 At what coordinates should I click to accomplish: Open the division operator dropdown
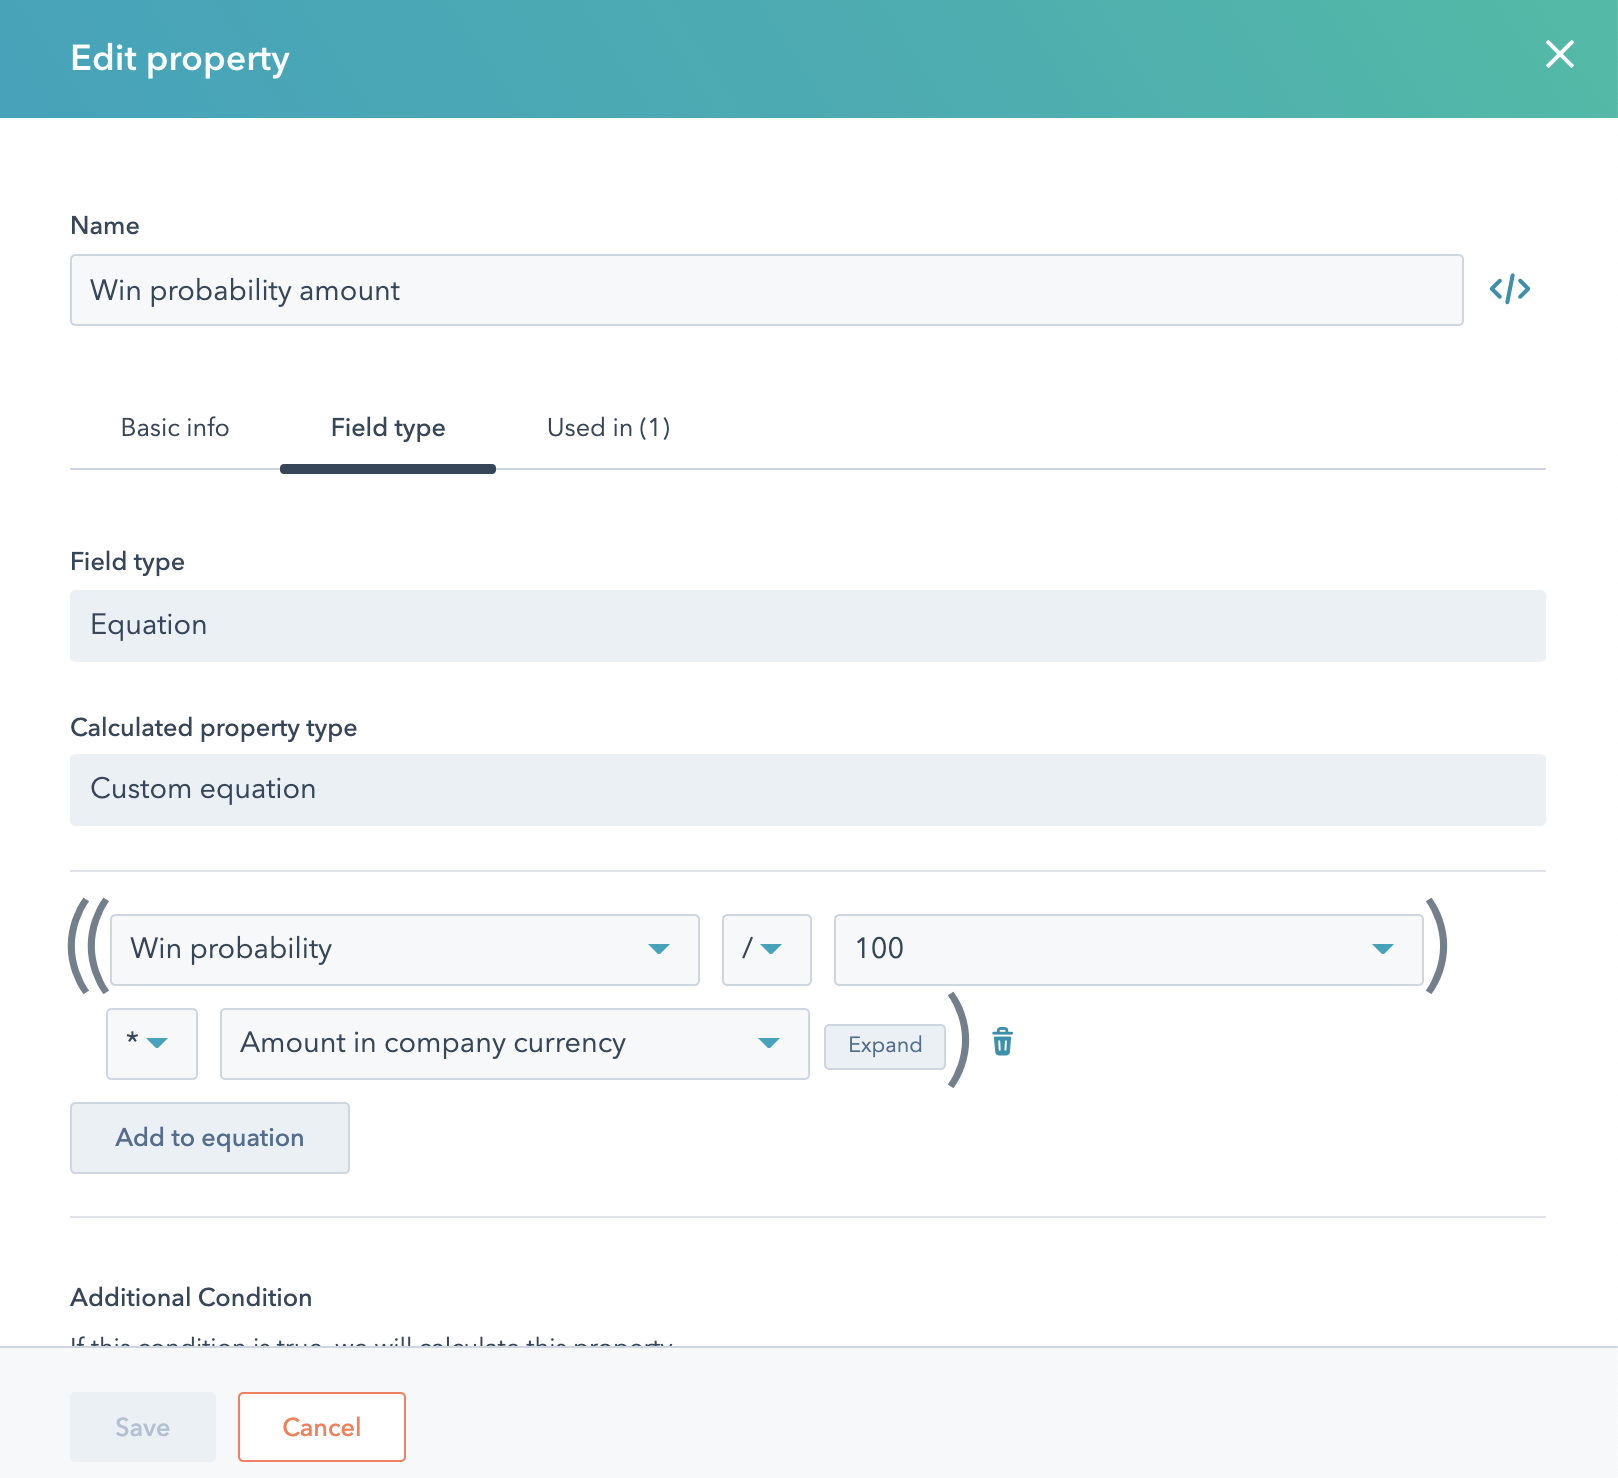(x=766, y=949)
